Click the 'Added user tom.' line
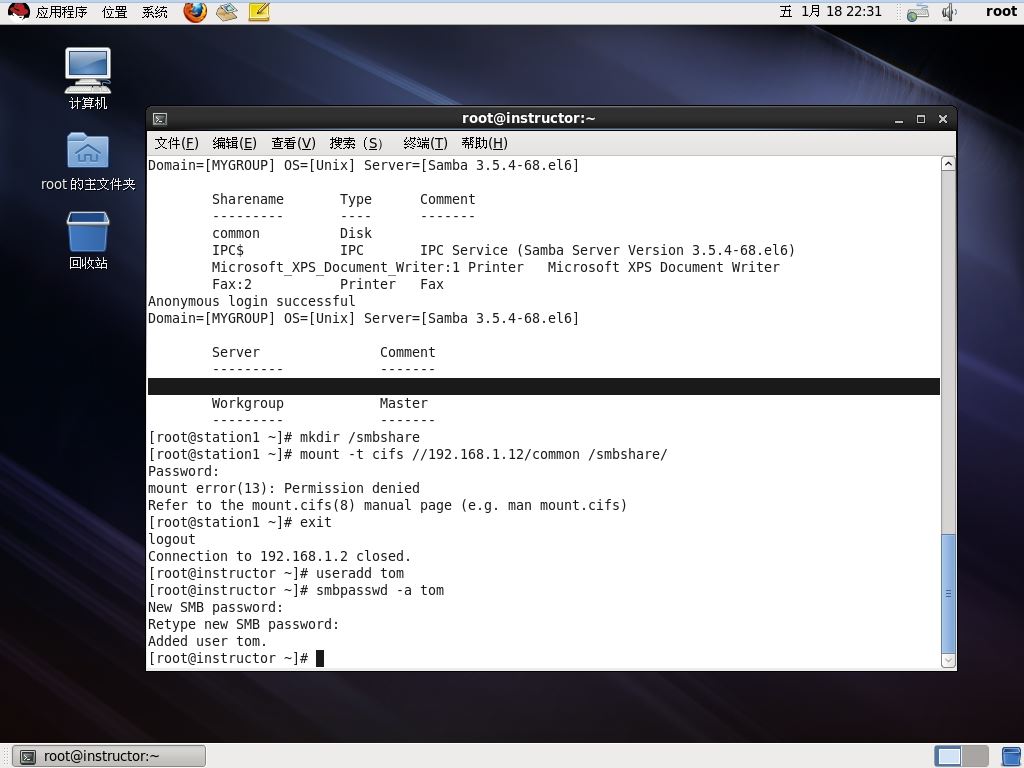Screen dimensions: 1024x768 coord(208,641)
